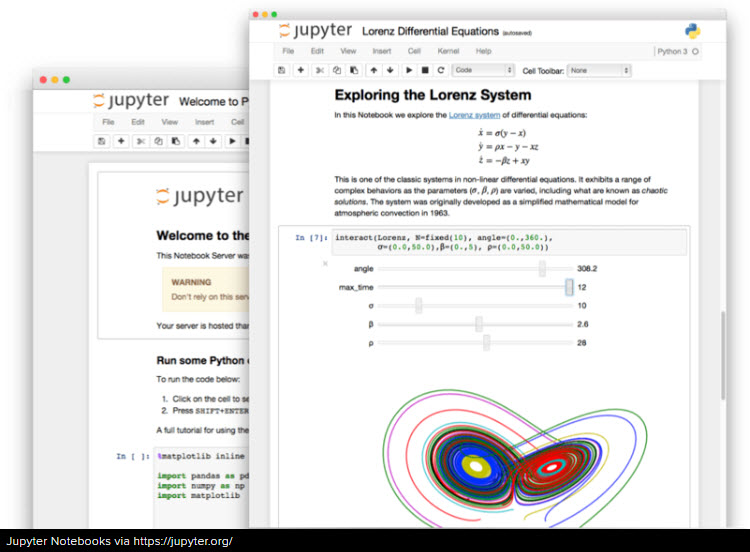Paste cells in the Welcome notebook toolbar
The height and width of the screenshot is (552, 750).
(x=176, y=141)
